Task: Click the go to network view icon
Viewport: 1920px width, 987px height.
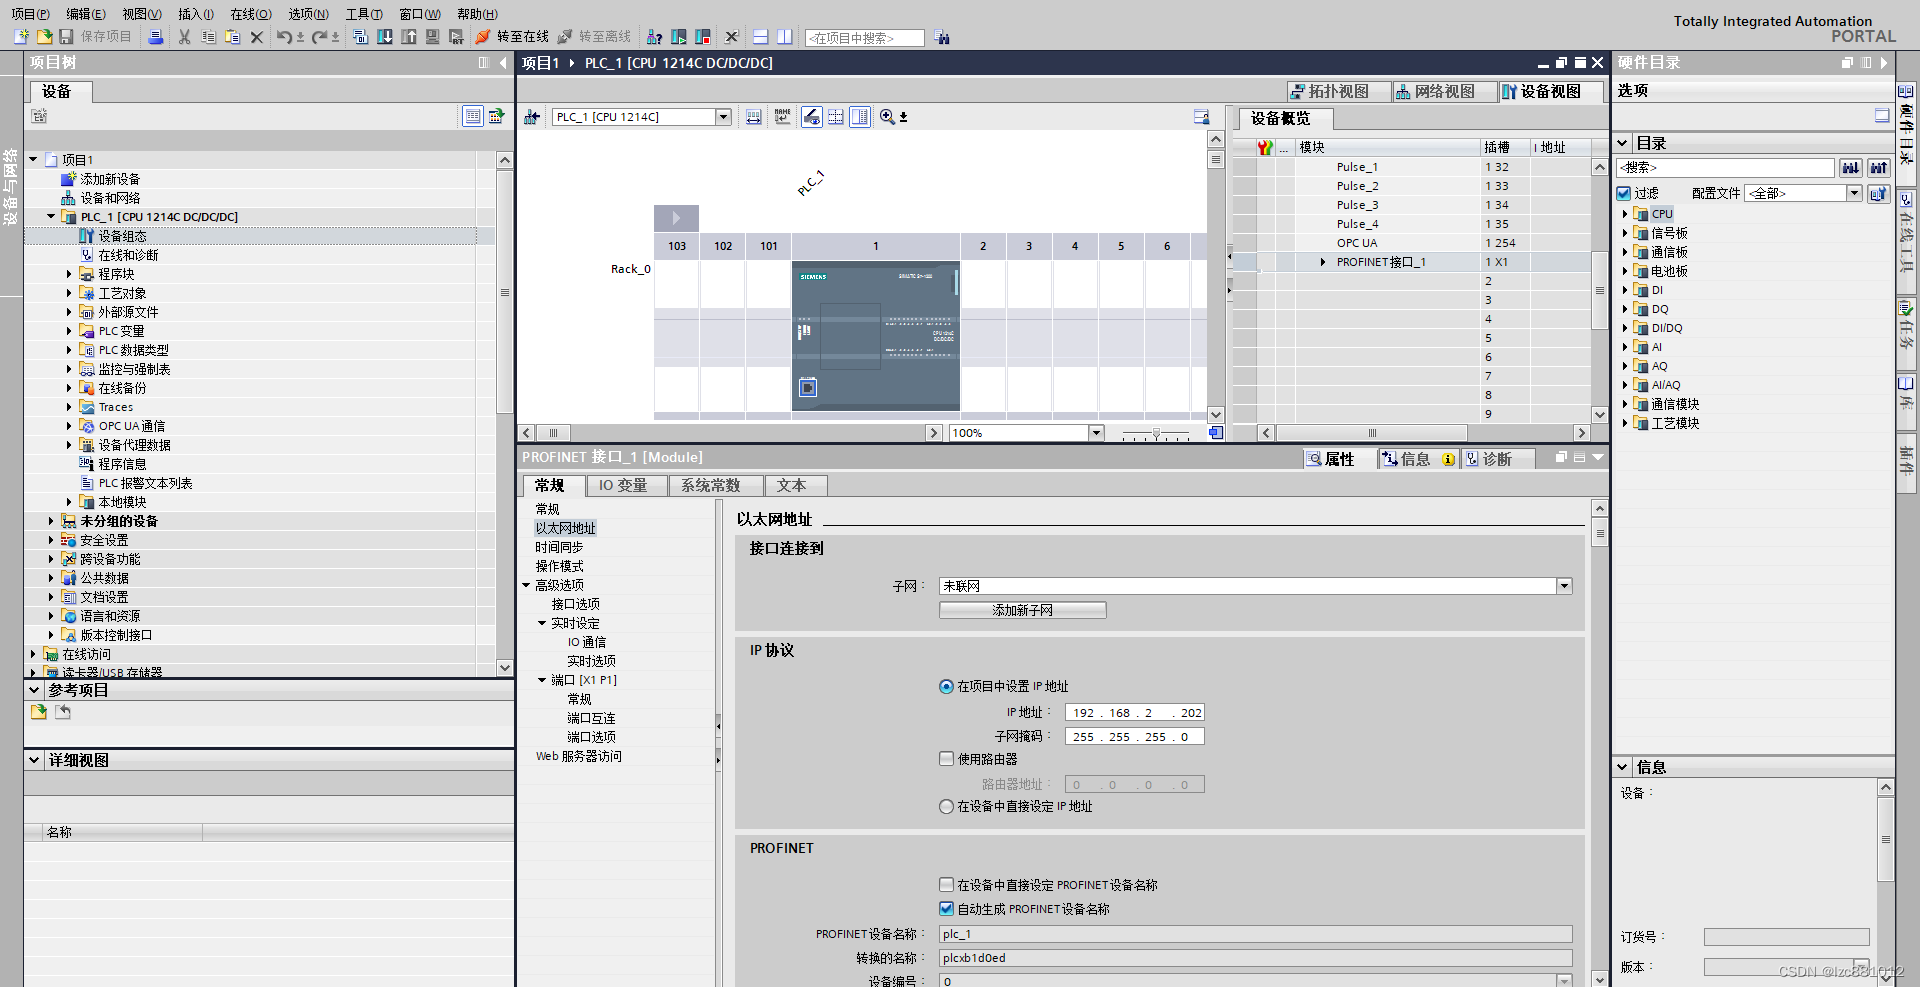Action: coord(532,117)
